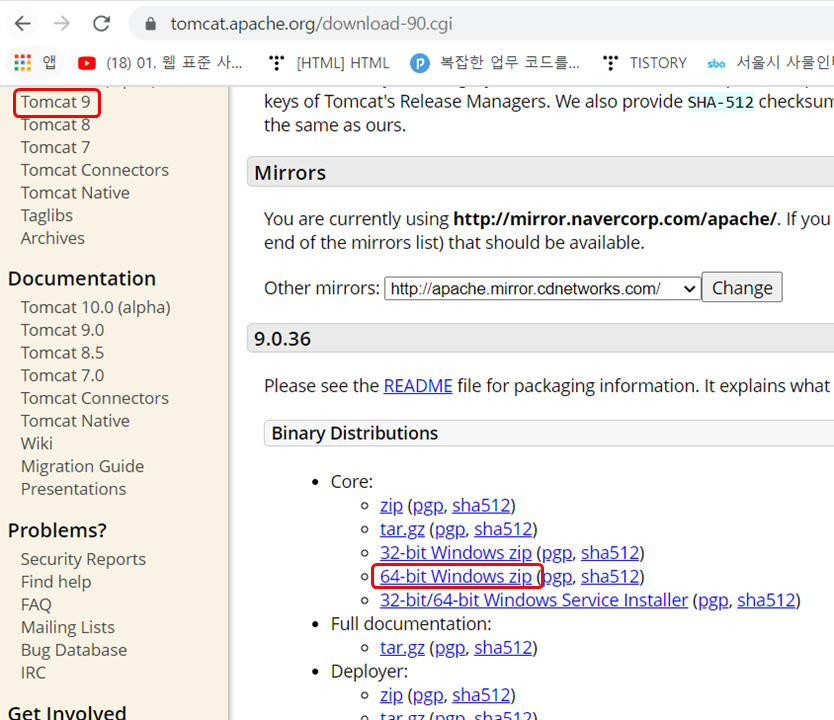Click the URL address bar
The width and height of the screenshot is (834, 720).
[479, 24]
